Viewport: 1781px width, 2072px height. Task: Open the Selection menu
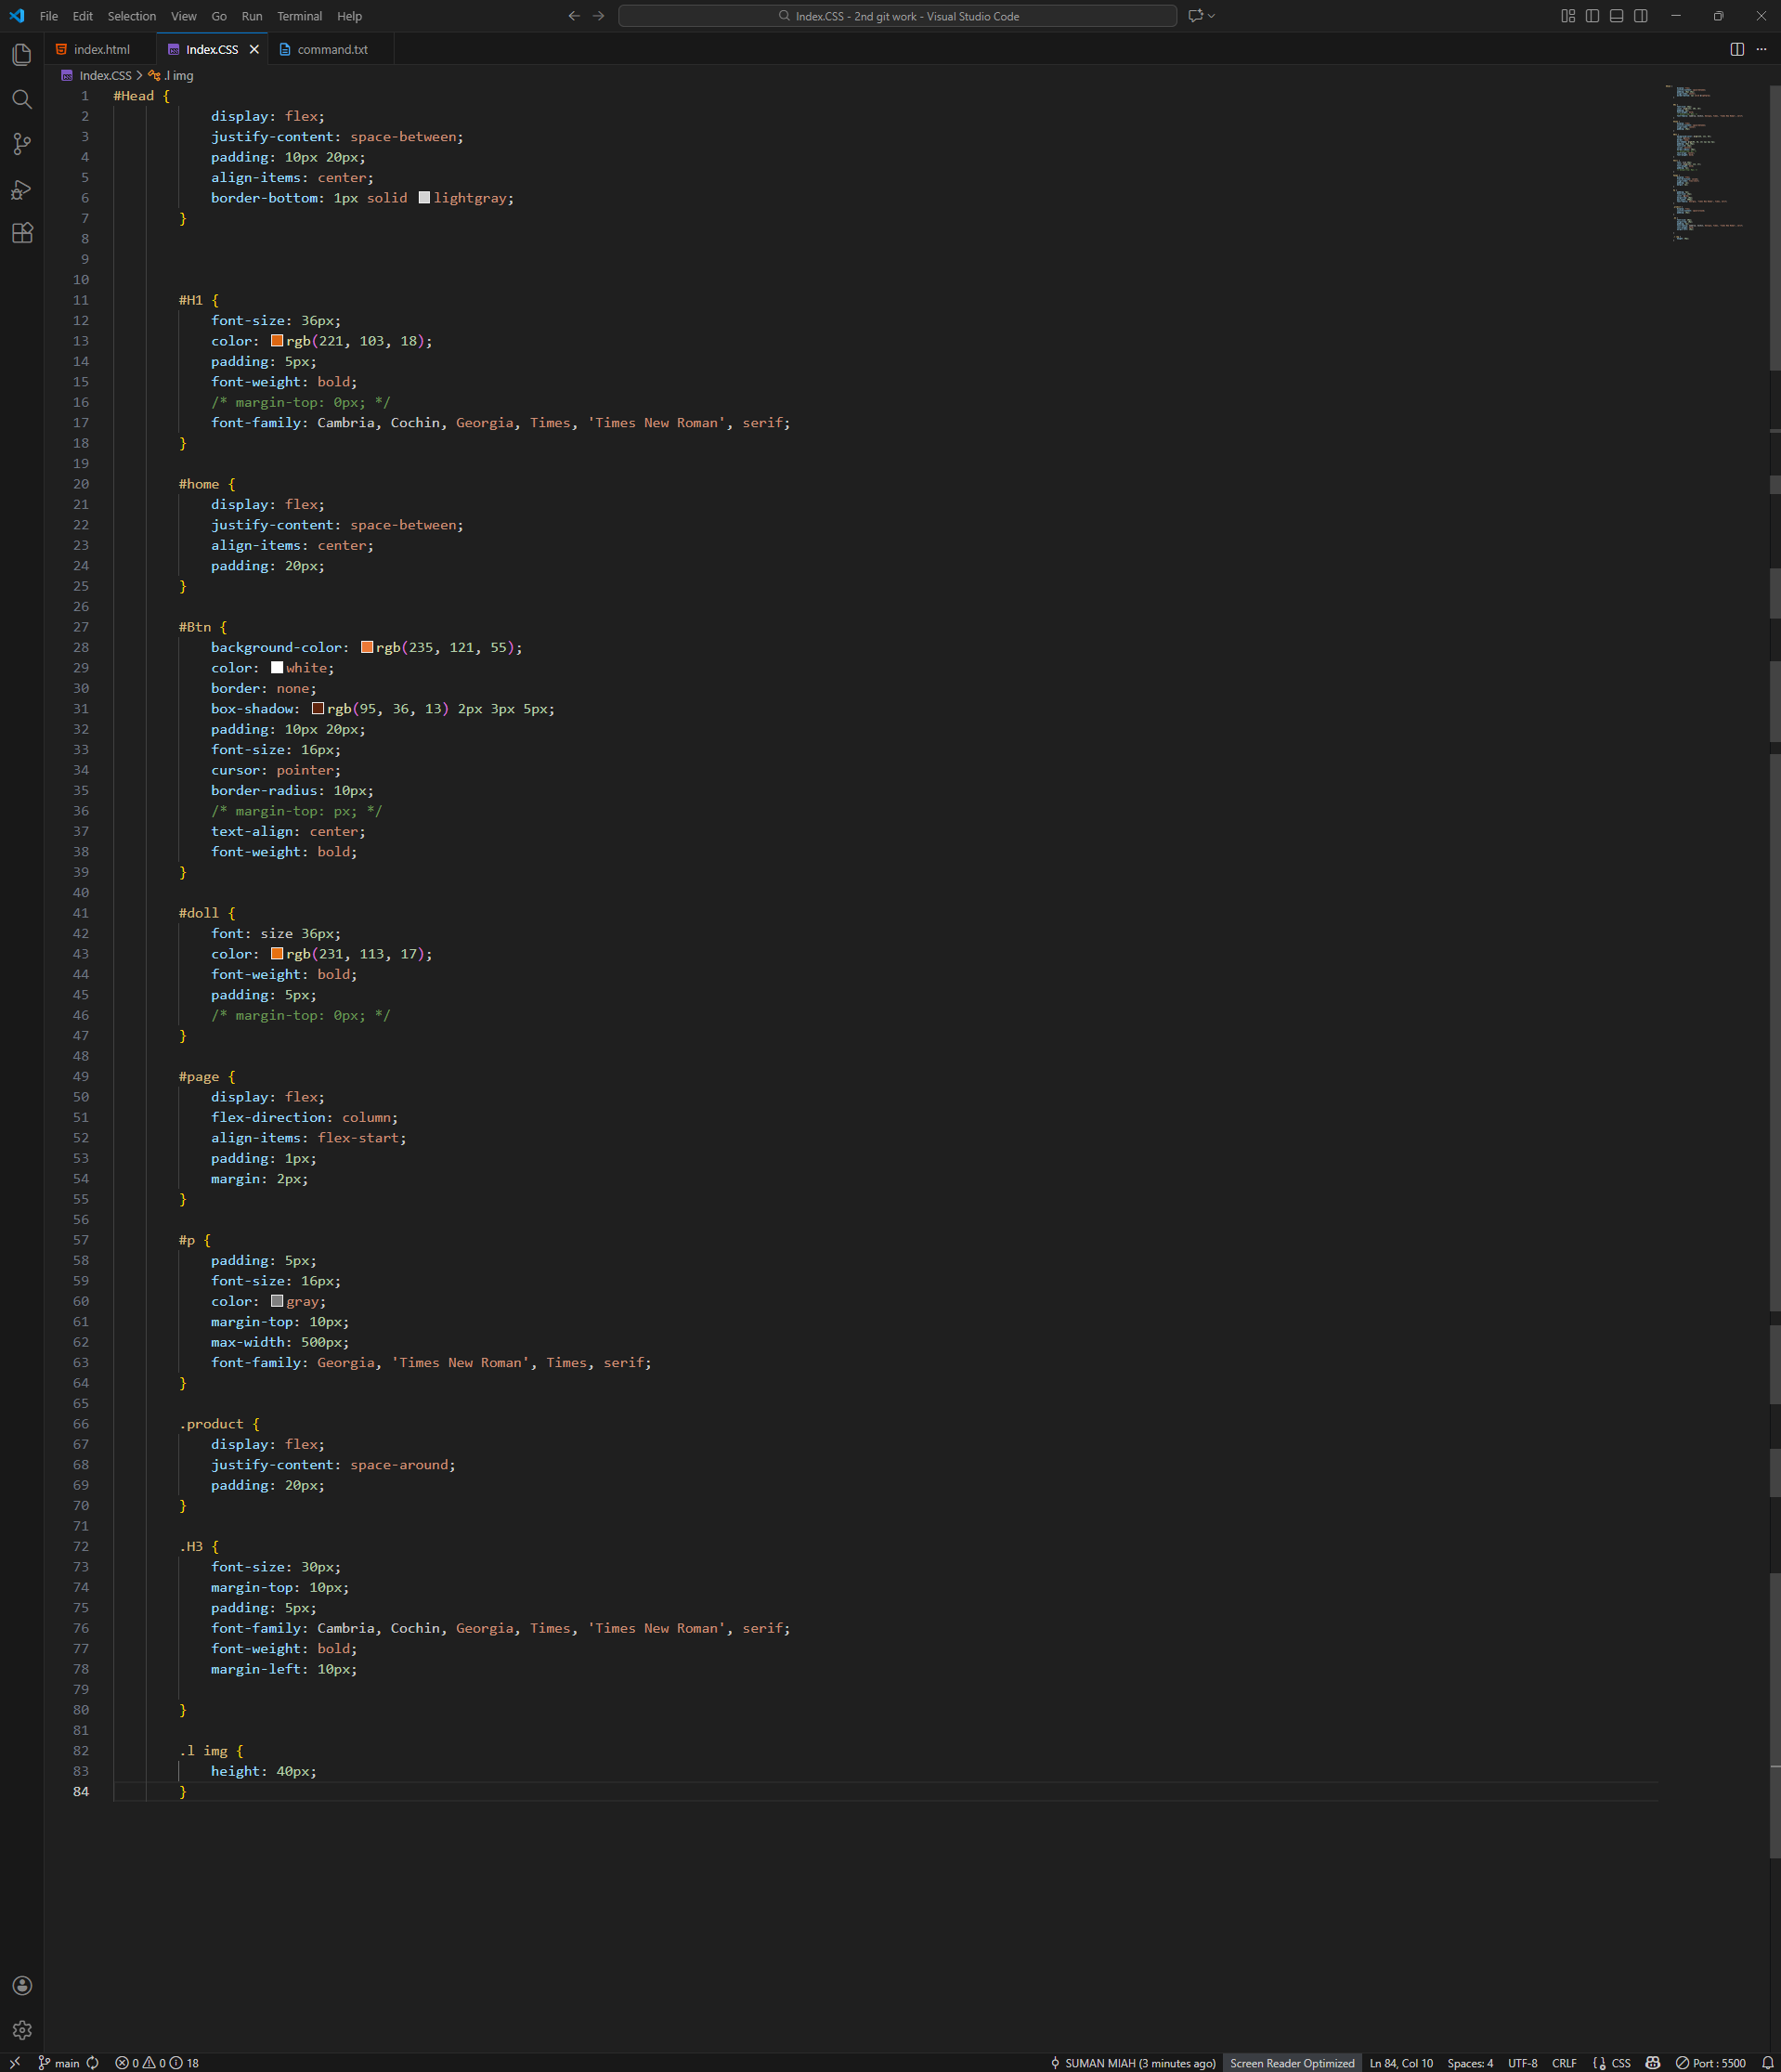click(132, 16)
